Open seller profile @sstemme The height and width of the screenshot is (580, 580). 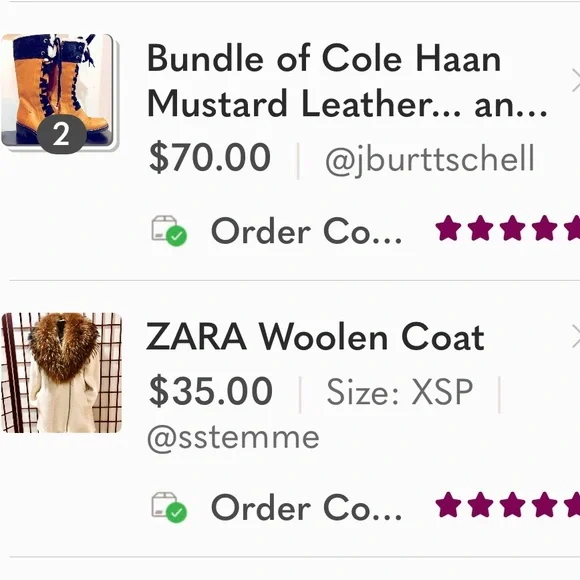point(233,438)
